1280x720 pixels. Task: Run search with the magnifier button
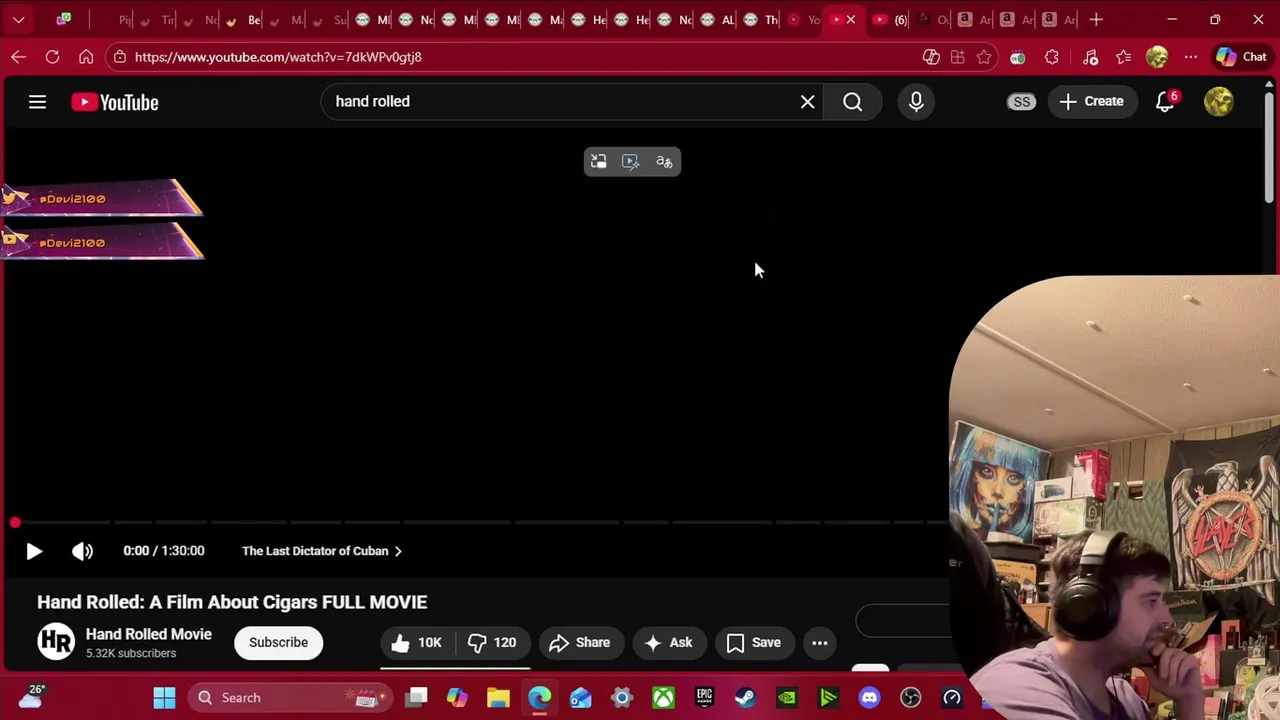pyautogui.click(x=852, y=102)
